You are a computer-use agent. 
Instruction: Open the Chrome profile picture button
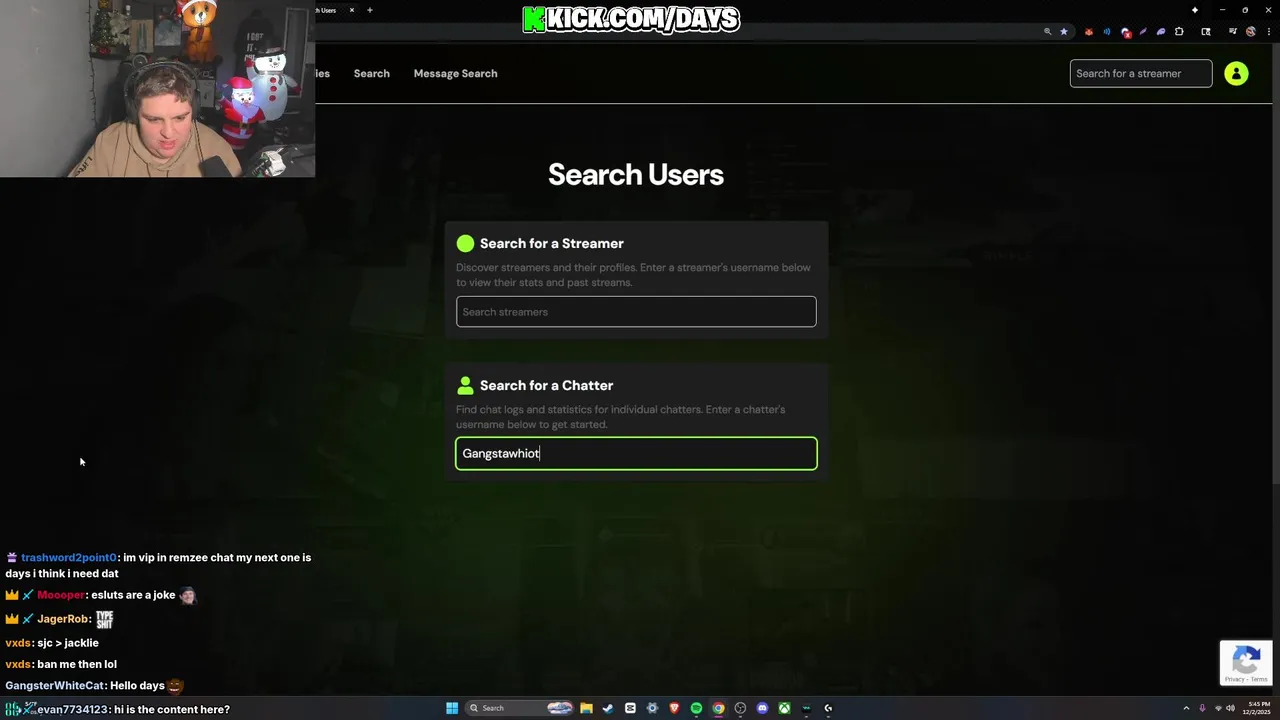pos(1251,32)
